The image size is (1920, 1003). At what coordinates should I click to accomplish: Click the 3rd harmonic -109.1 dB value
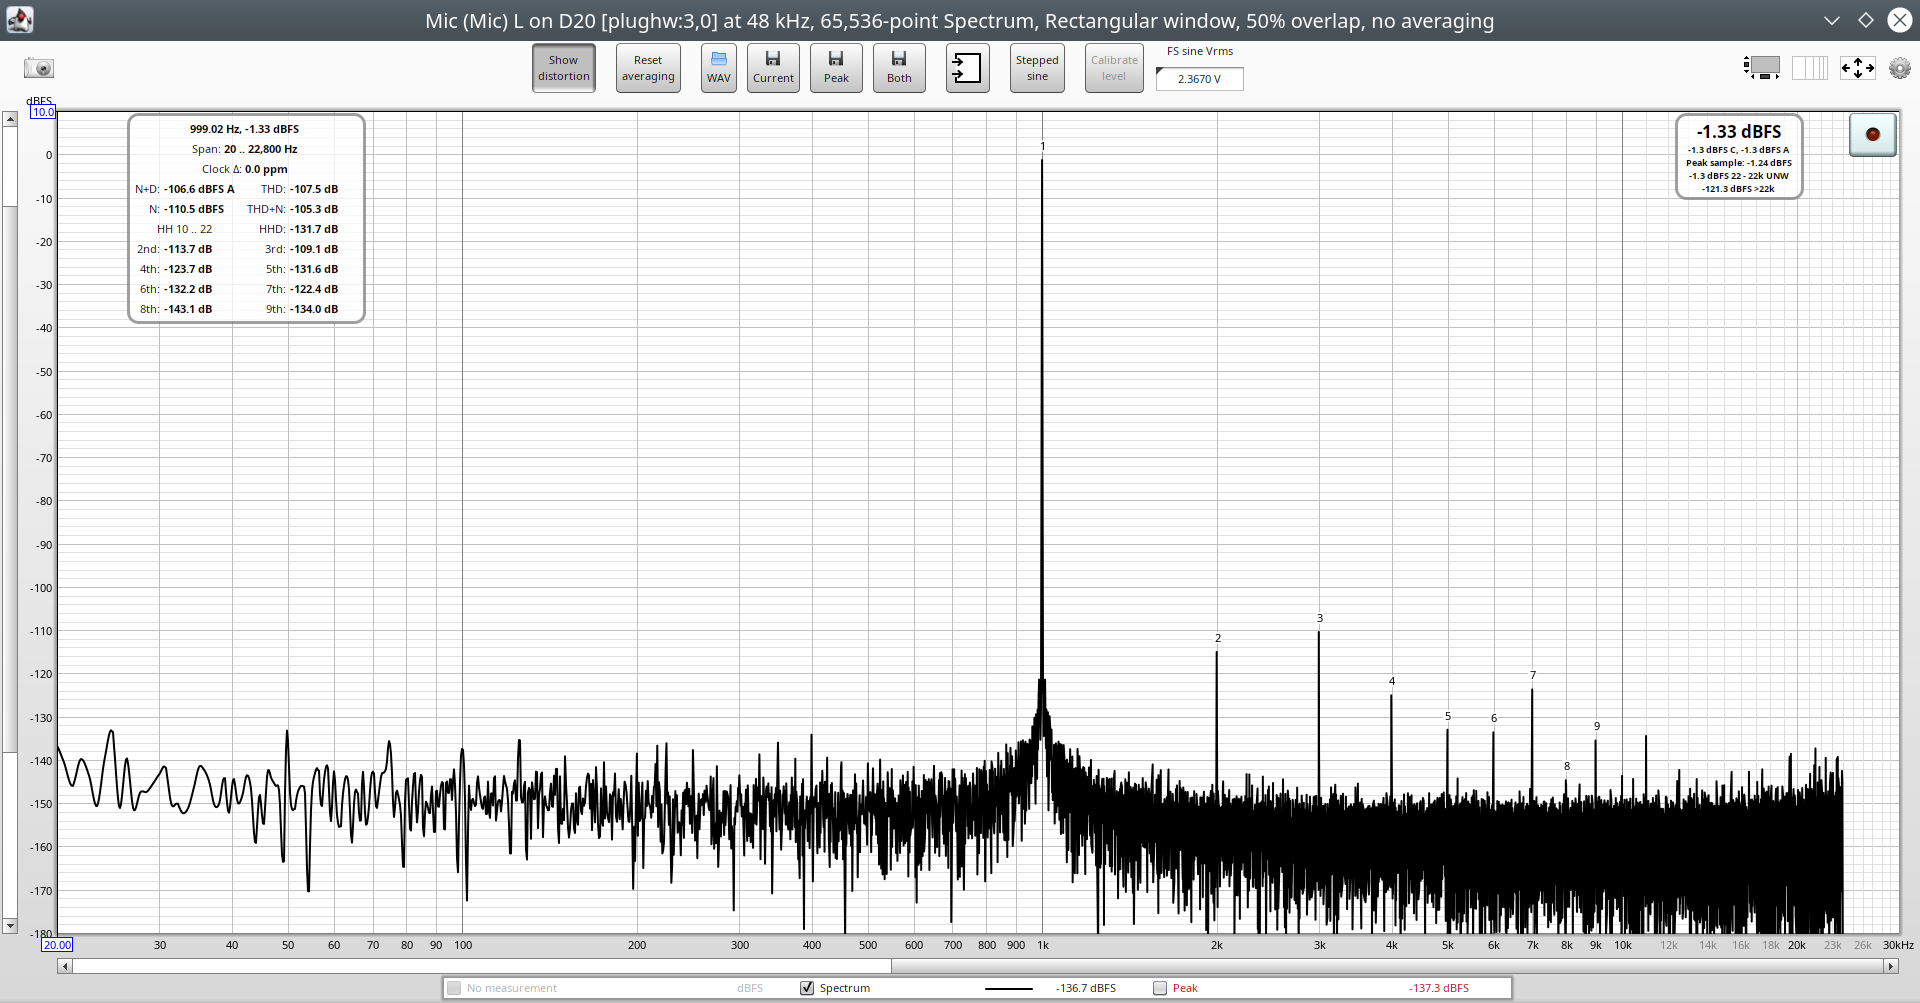(x=314, y=249)
